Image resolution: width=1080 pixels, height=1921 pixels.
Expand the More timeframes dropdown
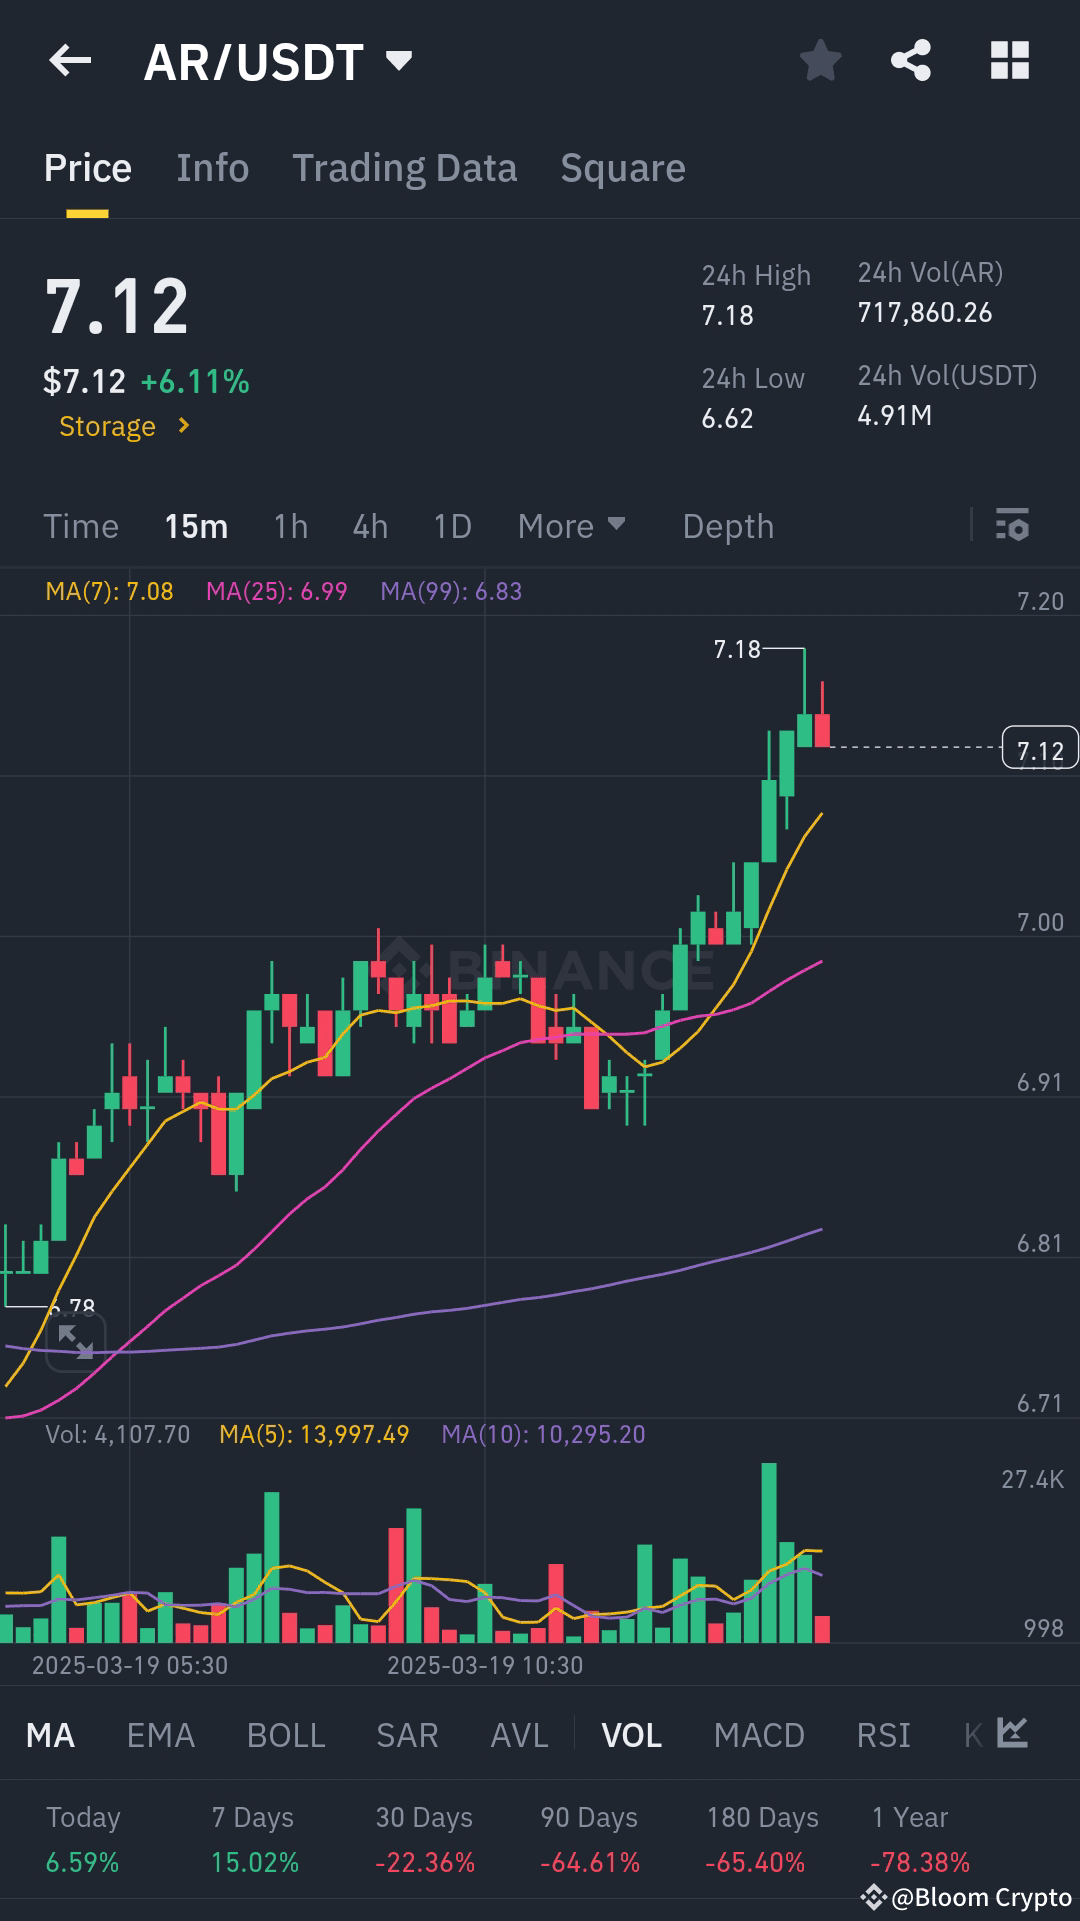(571, 526)
